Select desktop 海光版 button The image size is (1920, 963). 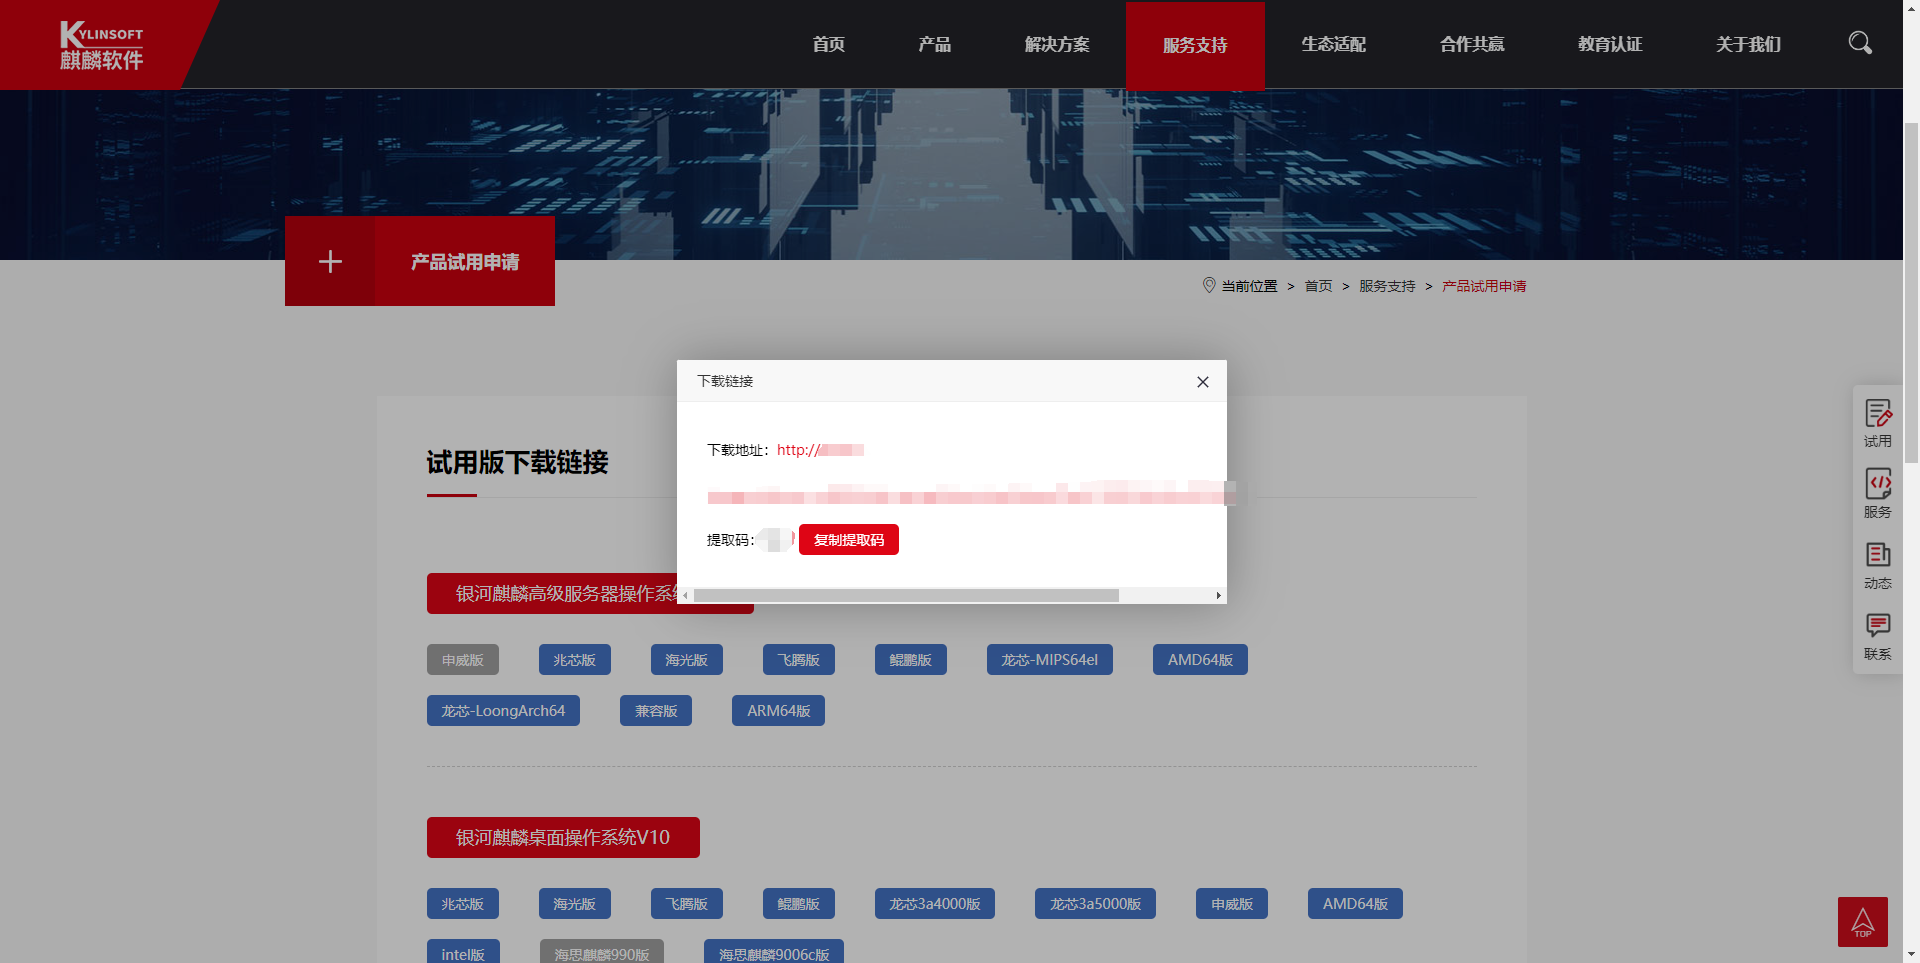click(x=575, y=904)
